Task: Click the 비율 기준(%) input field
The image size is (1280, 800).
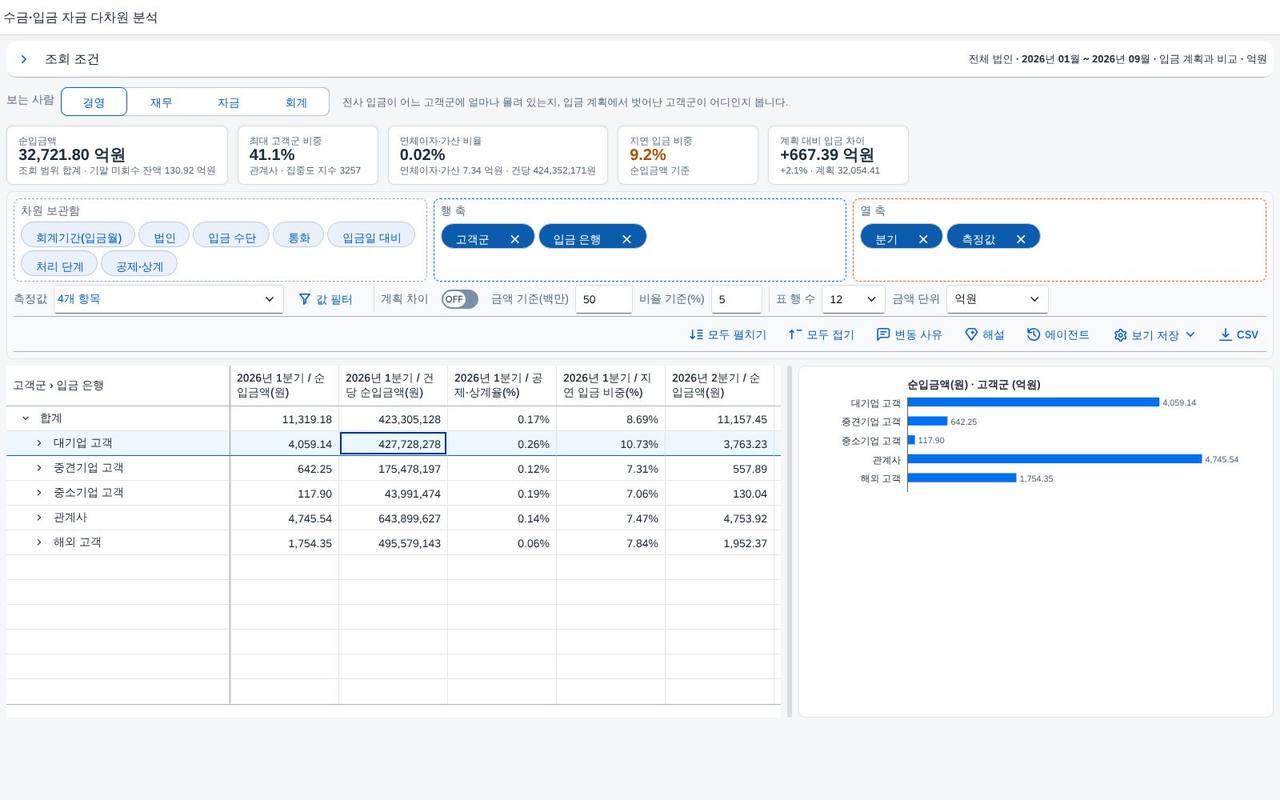Action: click(737, 299)
